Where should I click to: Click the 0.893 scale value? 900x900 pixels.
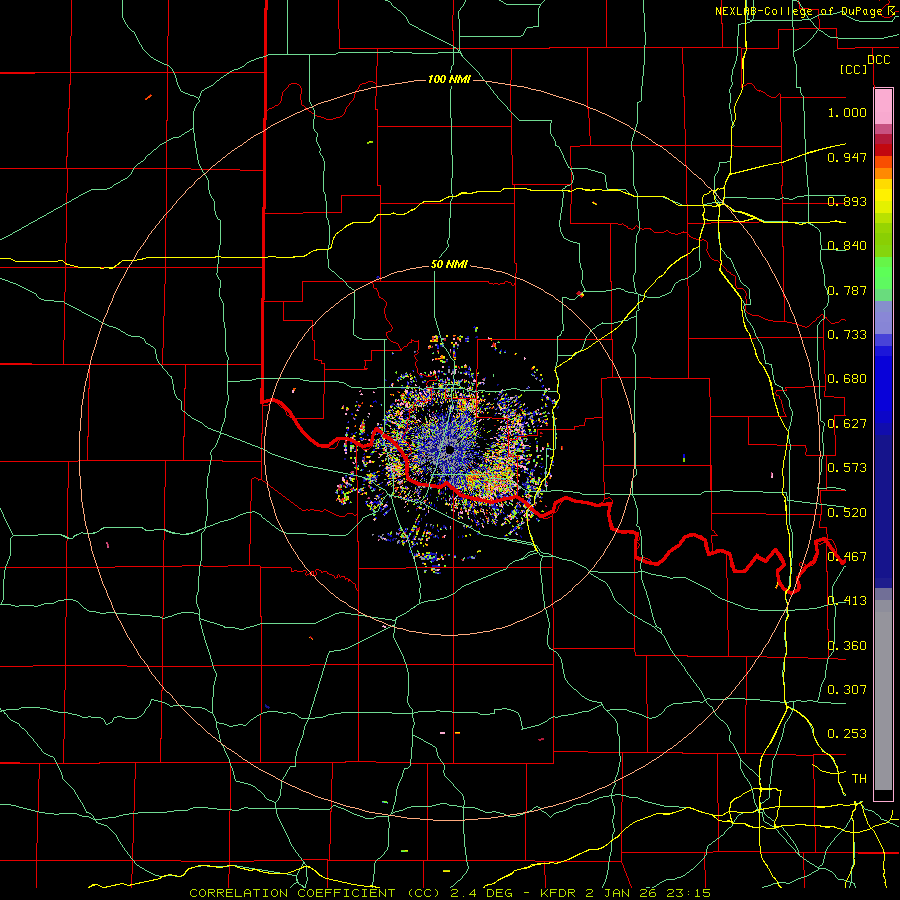[847, 201]
